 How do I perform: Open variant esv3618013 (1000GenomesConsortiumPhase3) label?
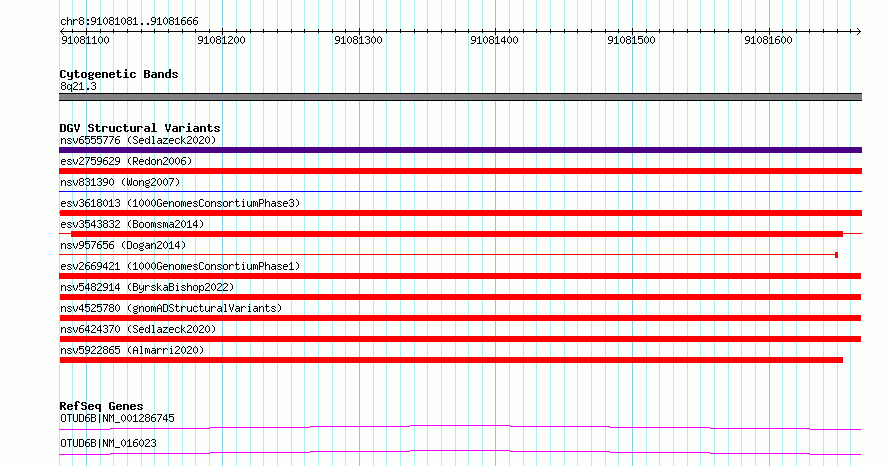(x=180, y=203)
